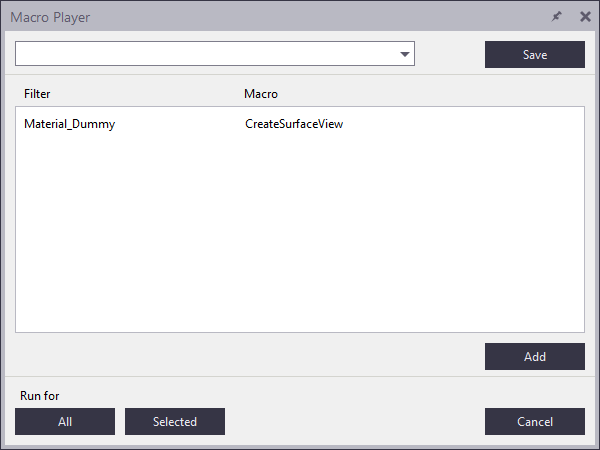Cancel the Macro Player dialog
Image resolution: width=600 pixels, height=450 pixels.
coord(534,422)
